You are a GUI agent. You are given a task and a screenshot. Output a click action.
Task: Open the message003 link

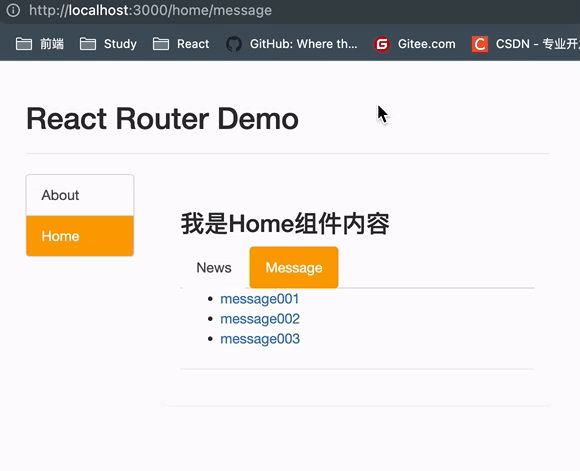260,339
